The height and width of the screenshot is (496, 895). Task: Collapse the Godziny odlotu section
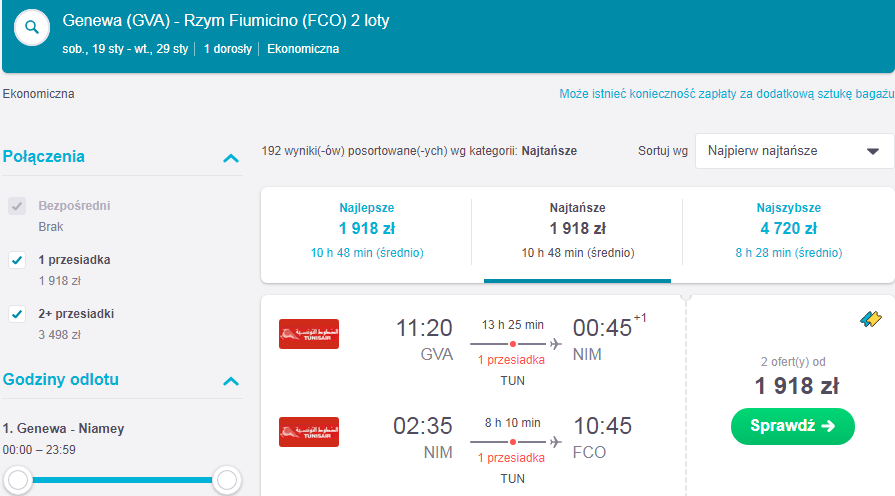[231, 381]
